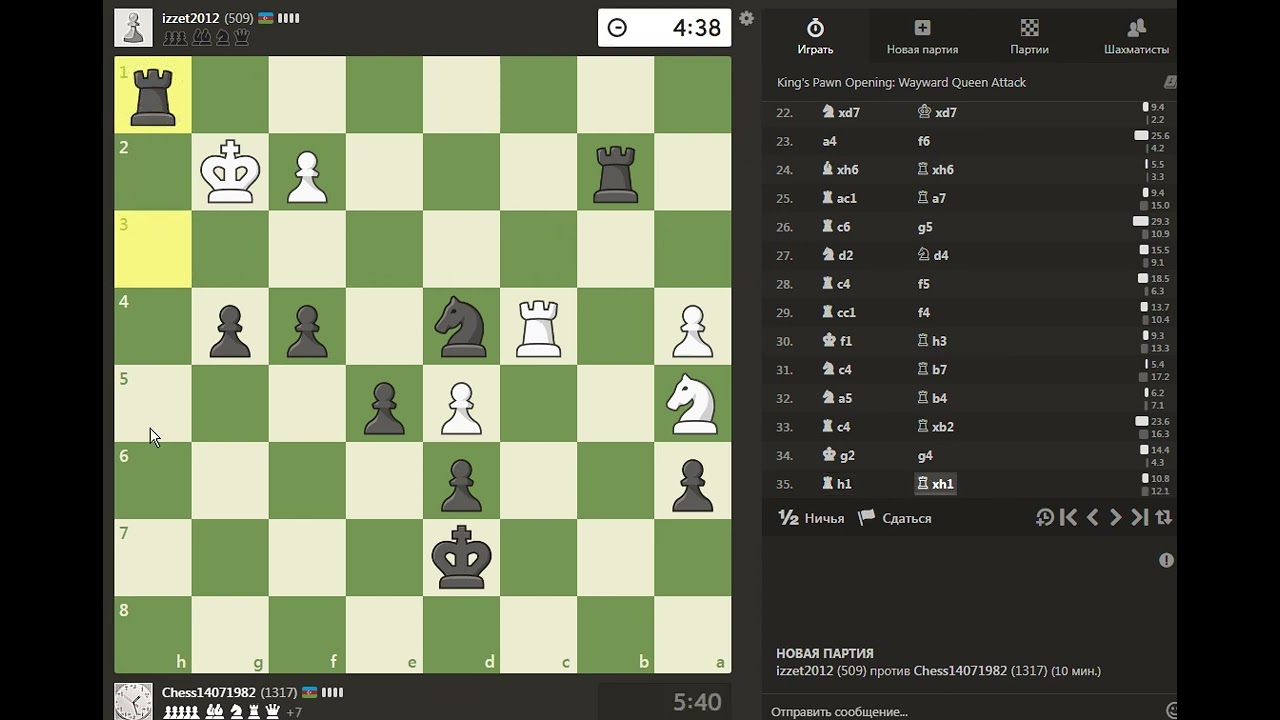This screenshot has width=1280, height=720.
Task: Click the top player's clock showing 4:38
Action: tap(665, 28)
